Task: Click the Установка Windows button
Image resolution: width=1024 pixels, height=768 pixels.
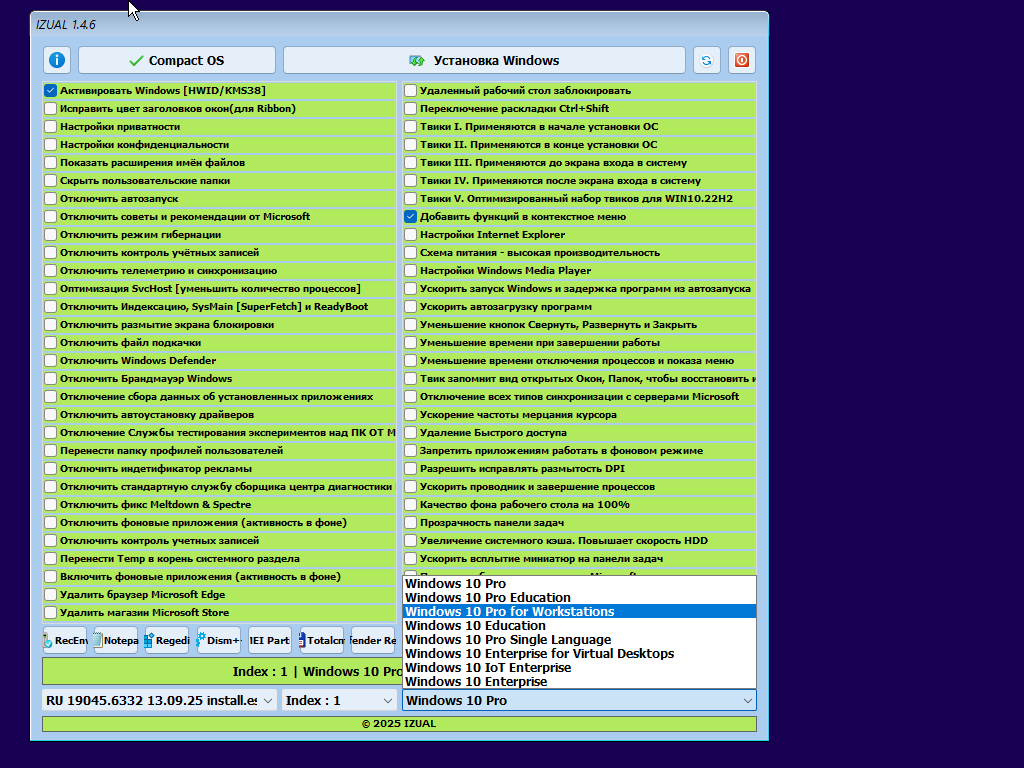Action: [x=484, y=60]
